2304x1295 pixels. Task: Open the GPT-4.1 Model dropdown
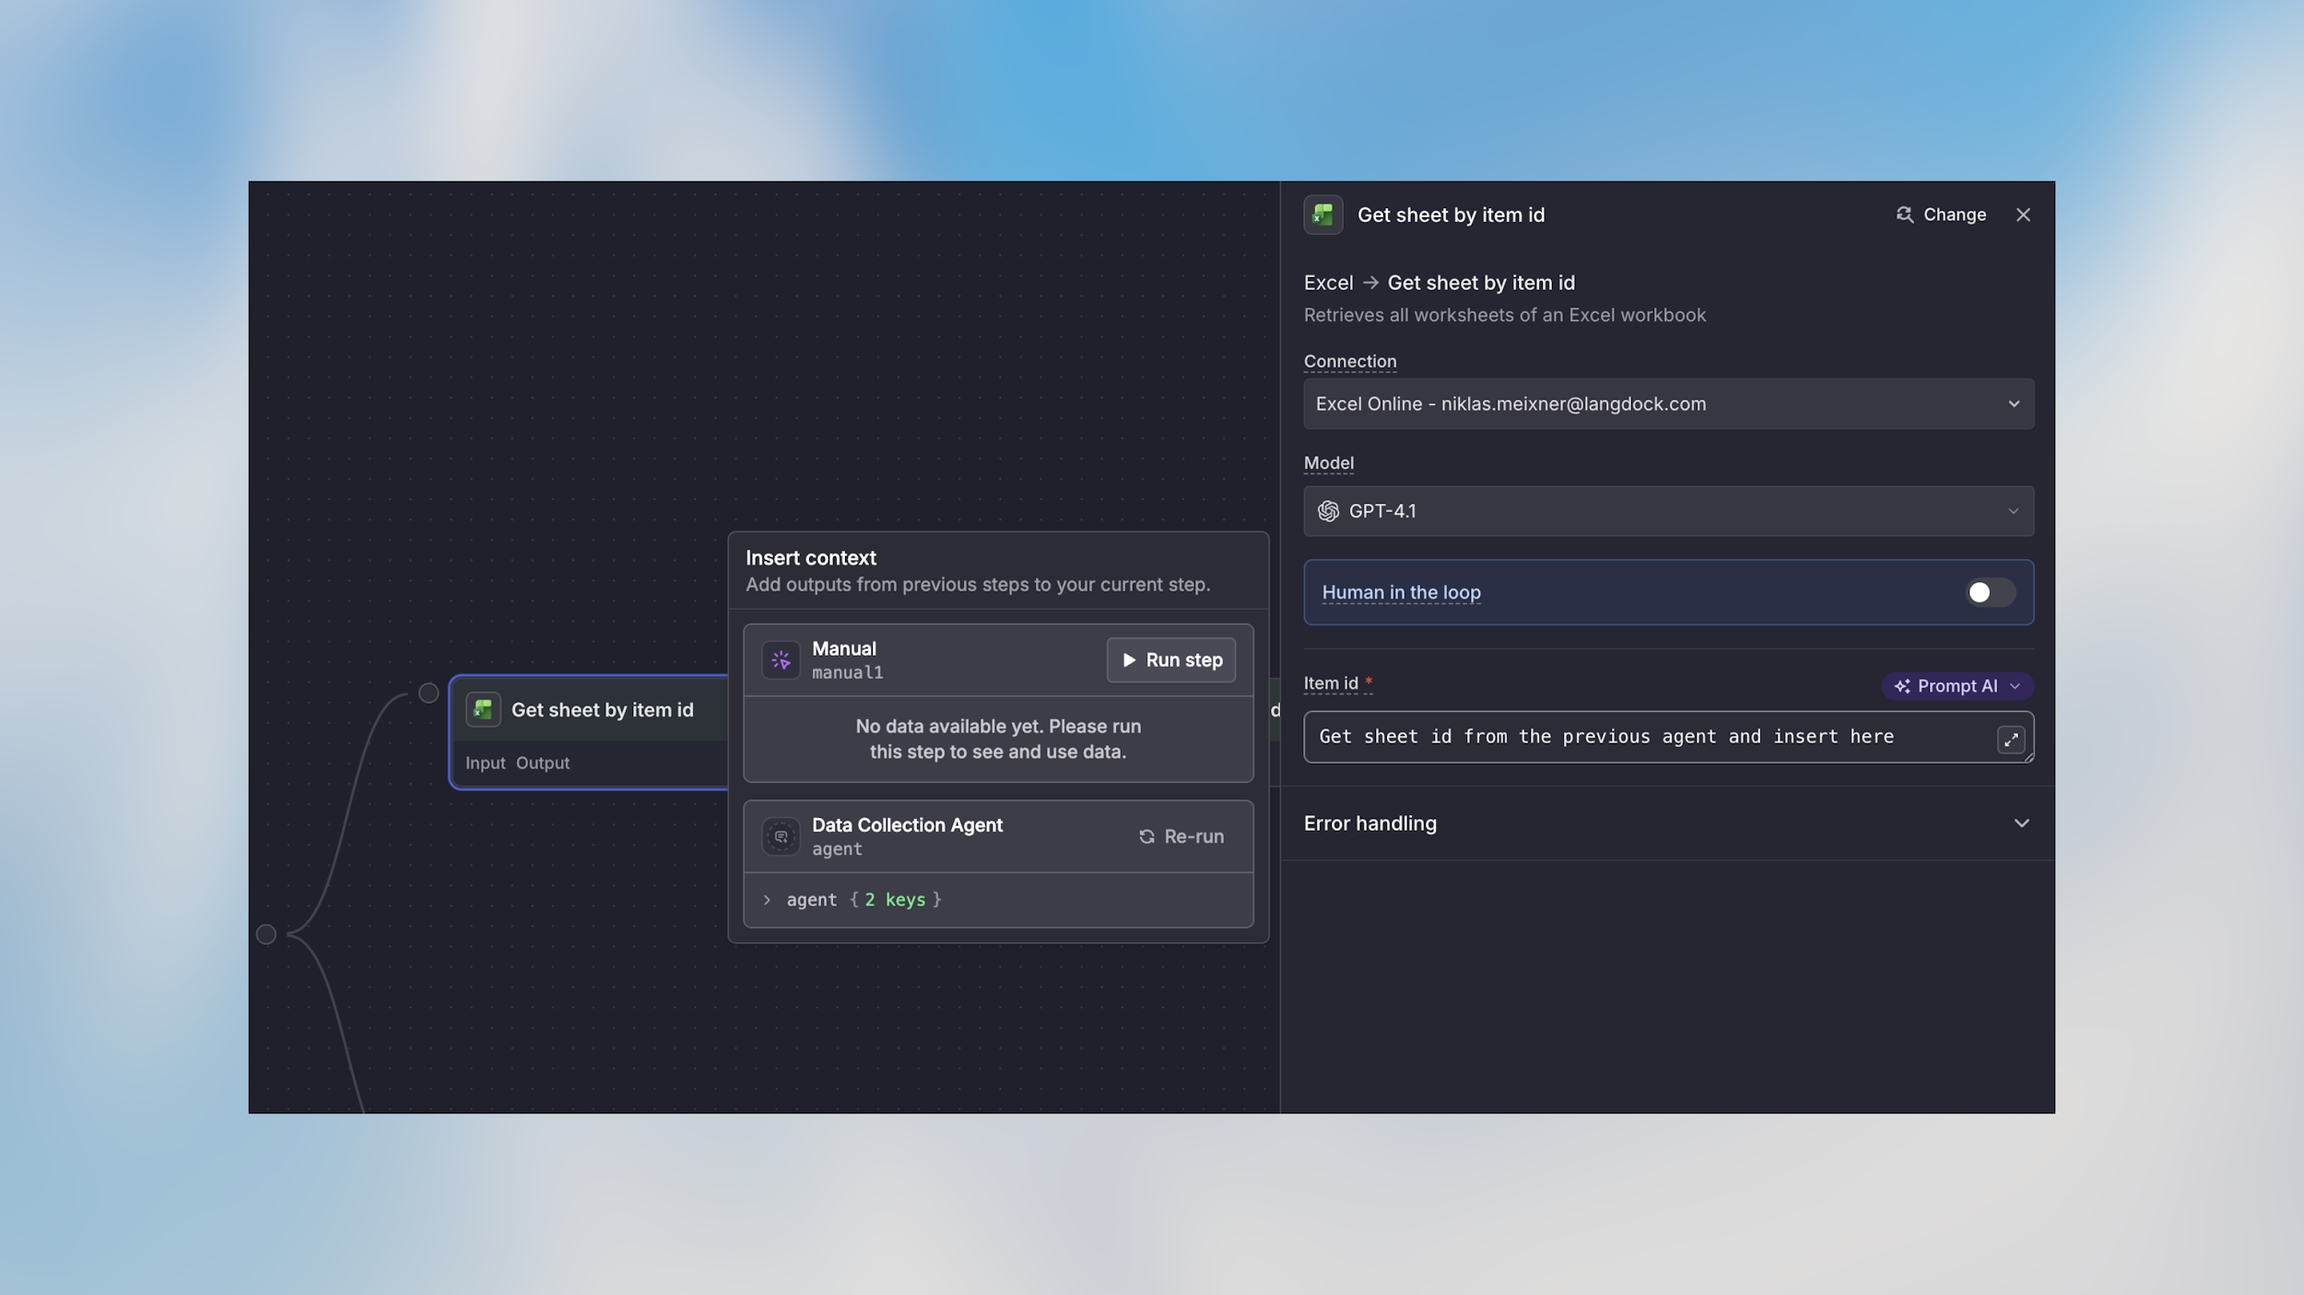point(1667,511)
